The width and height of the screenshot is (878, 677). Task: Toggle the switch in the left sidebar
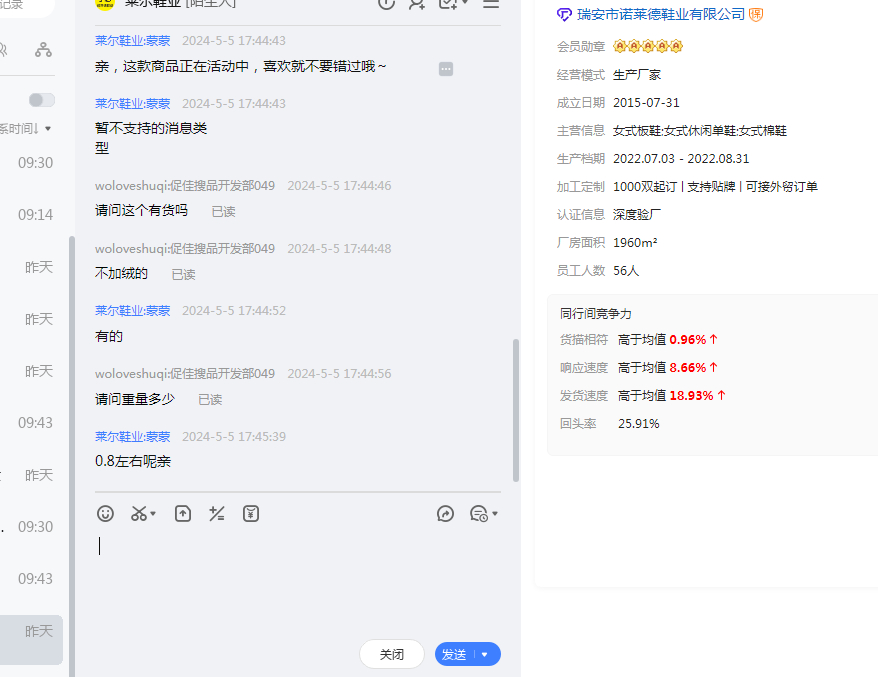[x=42, y=100]
